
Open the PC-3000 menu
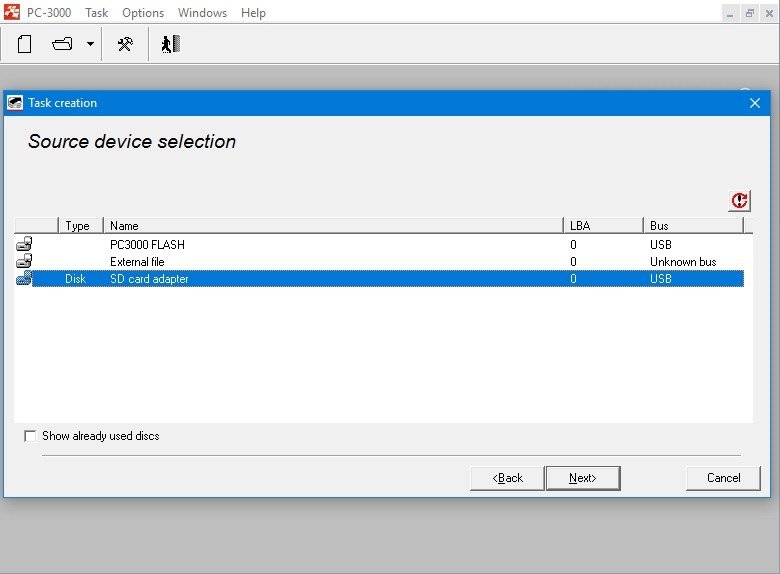[x=49, y=12]
